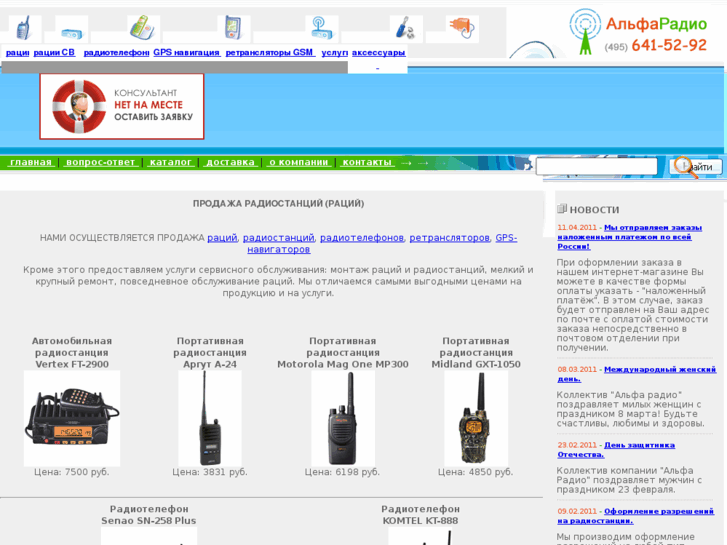Click the 'Midland GXT-1050' product title
This screenshot has height=545, width=727.
tap(476, 364)
